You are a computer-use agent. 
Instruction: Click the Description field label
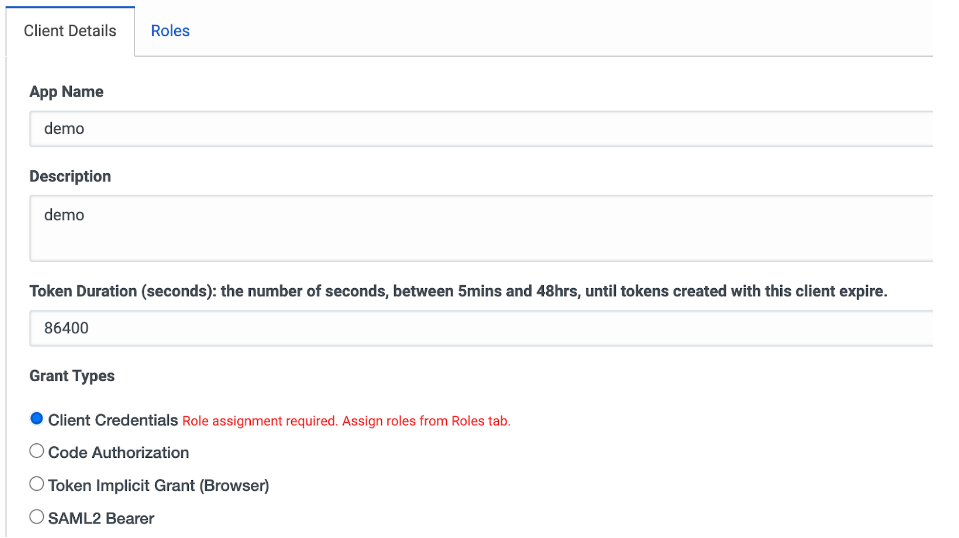coord(70,177)
